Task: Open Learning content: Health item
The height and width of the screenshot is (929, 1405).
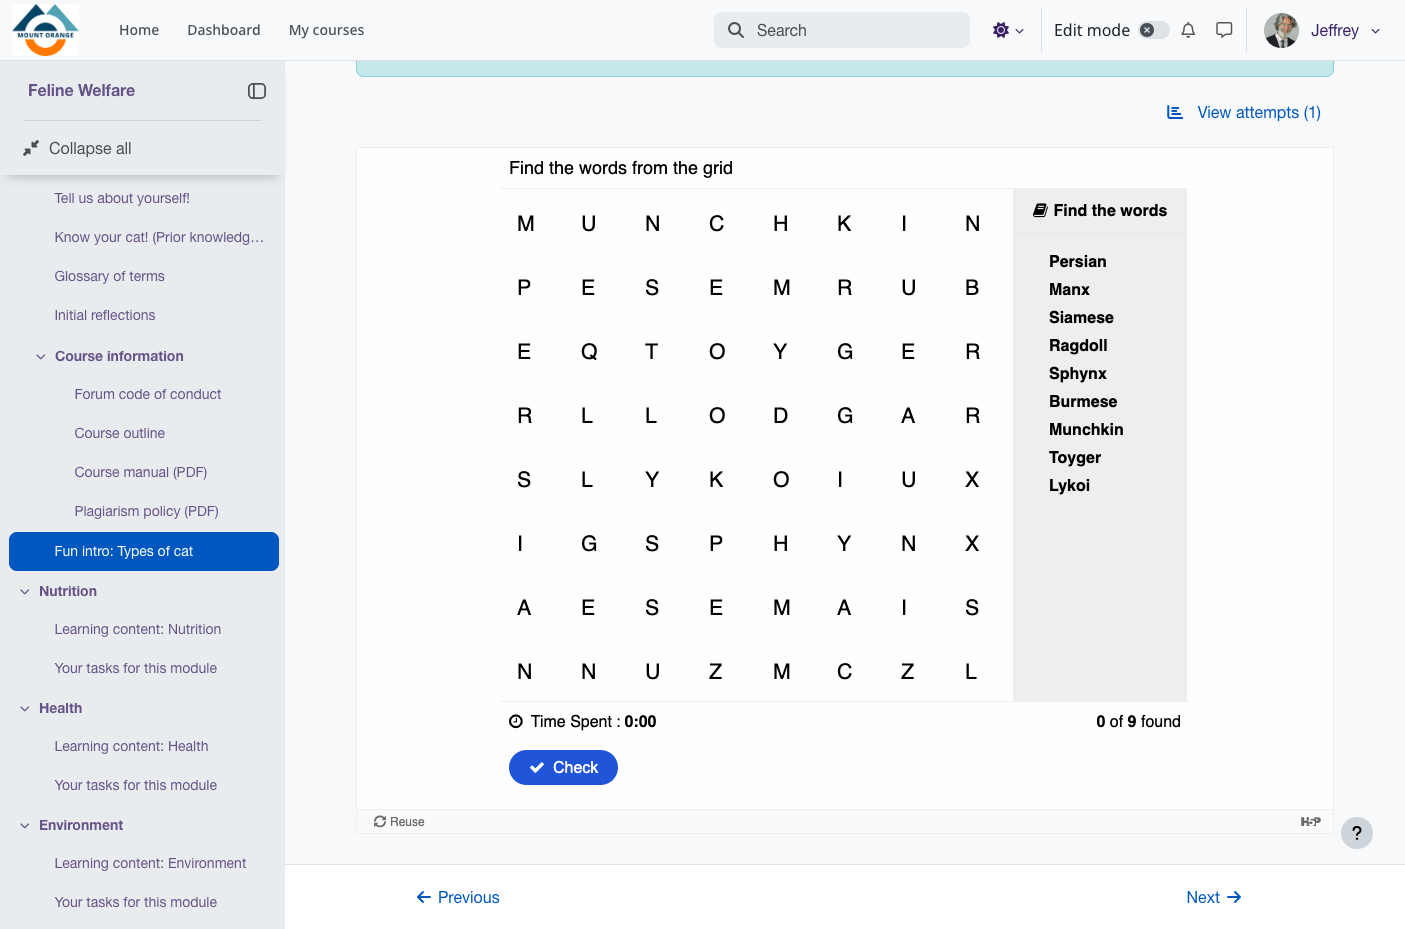Action: coord(131,746)
